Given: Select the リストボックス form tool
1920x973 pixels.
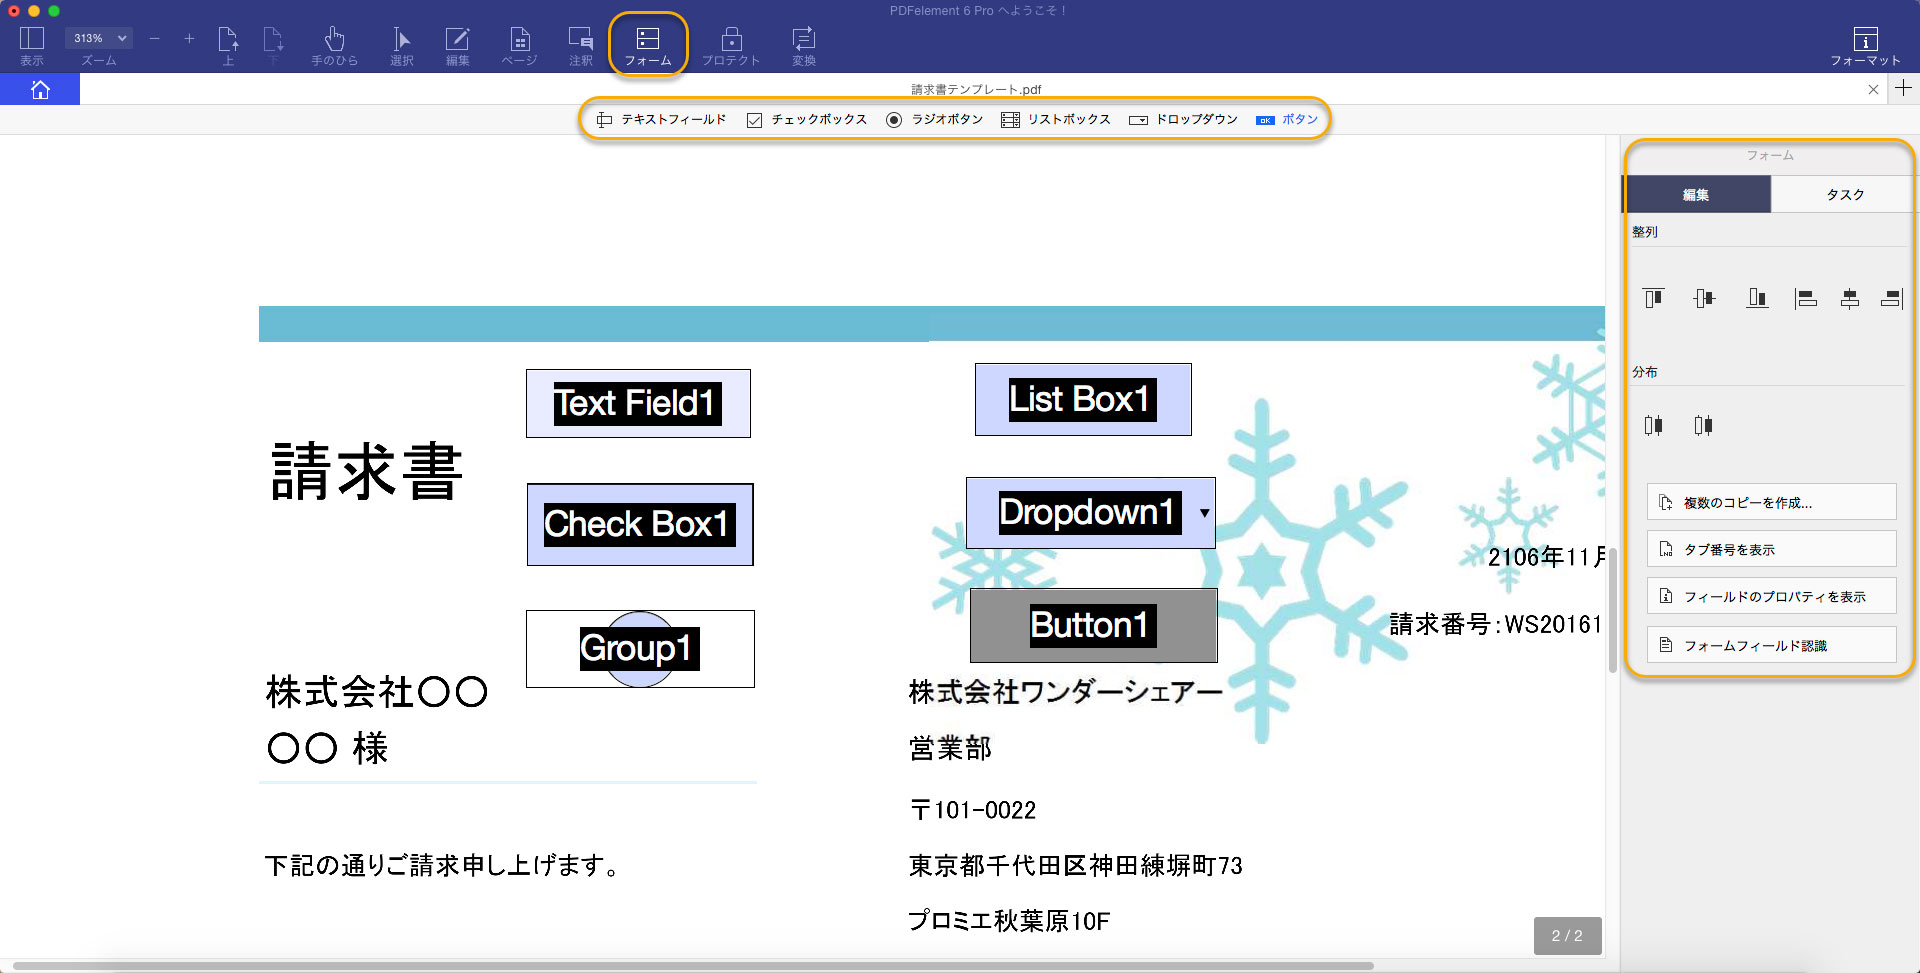Looking at the screenshot, I should pos(1056,119).
